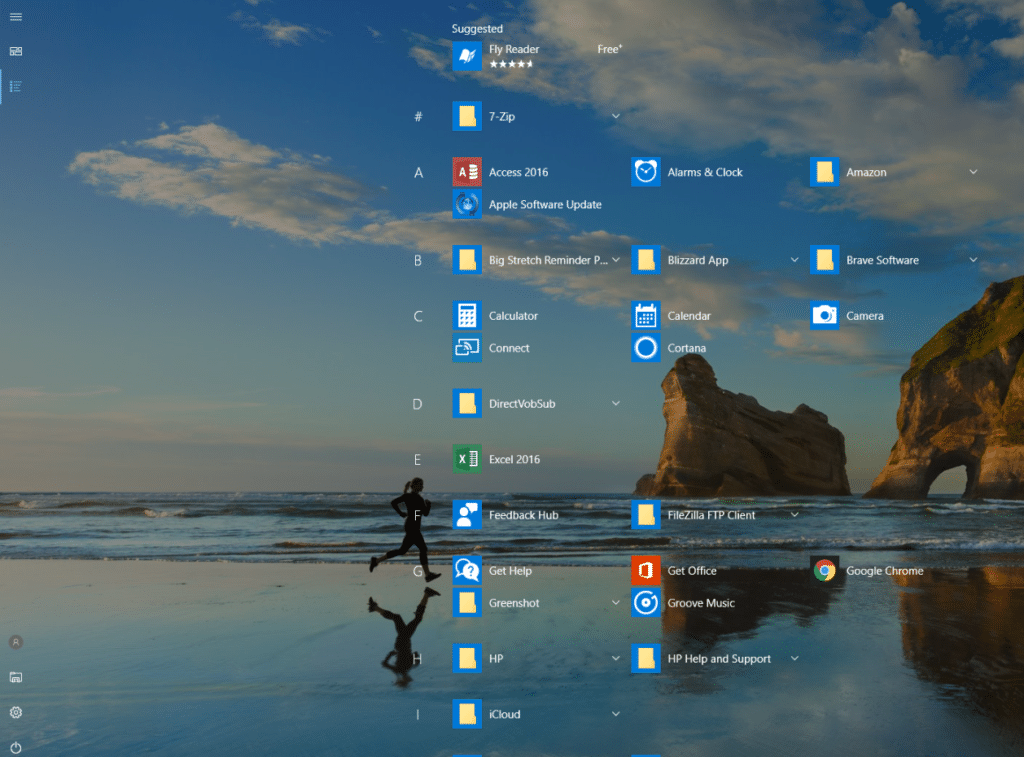Click the Brave Software folder icon
The height and width of the screenshot is (757, 1024).
pyautogui.click(x=825, y=260)
